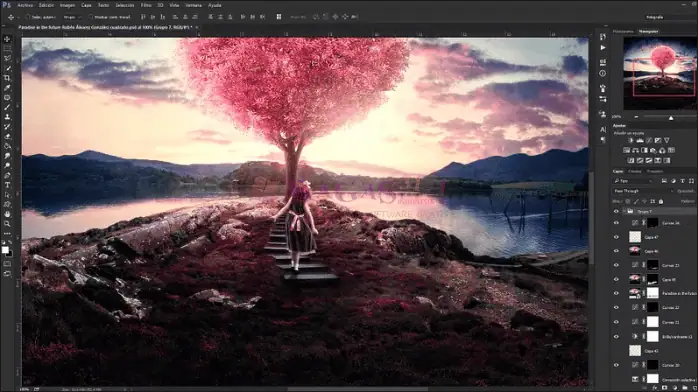The image size is (698, 392).
Task: Add a Brightness/Contrast adjustment
Action: (631, 140)
